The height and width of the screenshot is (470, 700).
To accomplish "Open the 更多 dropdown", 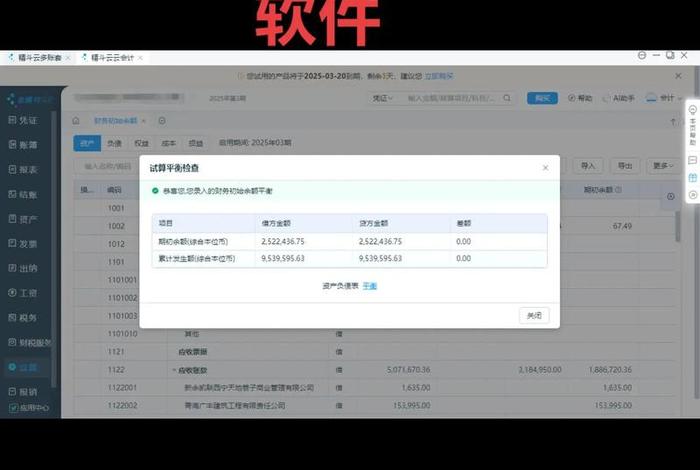I will point(663,166).
